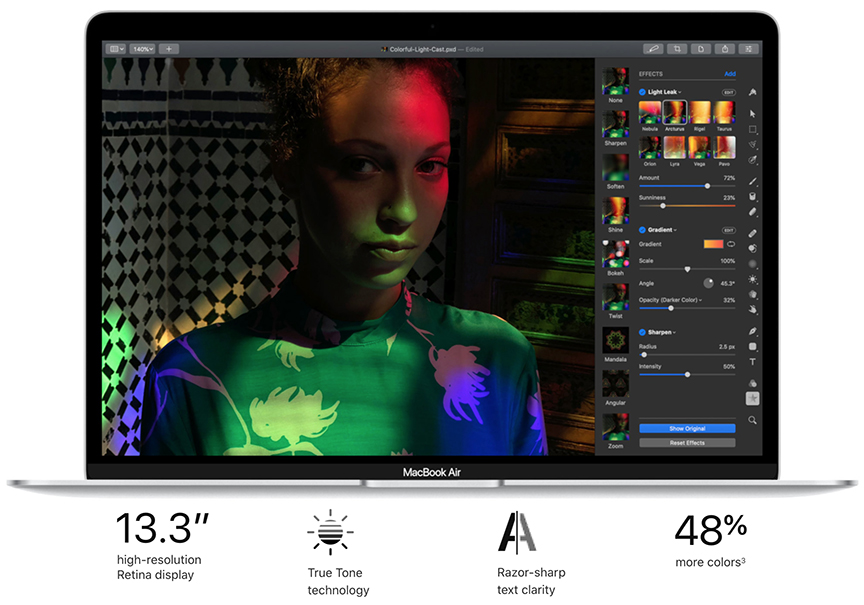Click the highlighted Effects star tool
Image resolution: width=864 pixels, height=605 pixels.
pyautogui.click(x=752, y=398)
